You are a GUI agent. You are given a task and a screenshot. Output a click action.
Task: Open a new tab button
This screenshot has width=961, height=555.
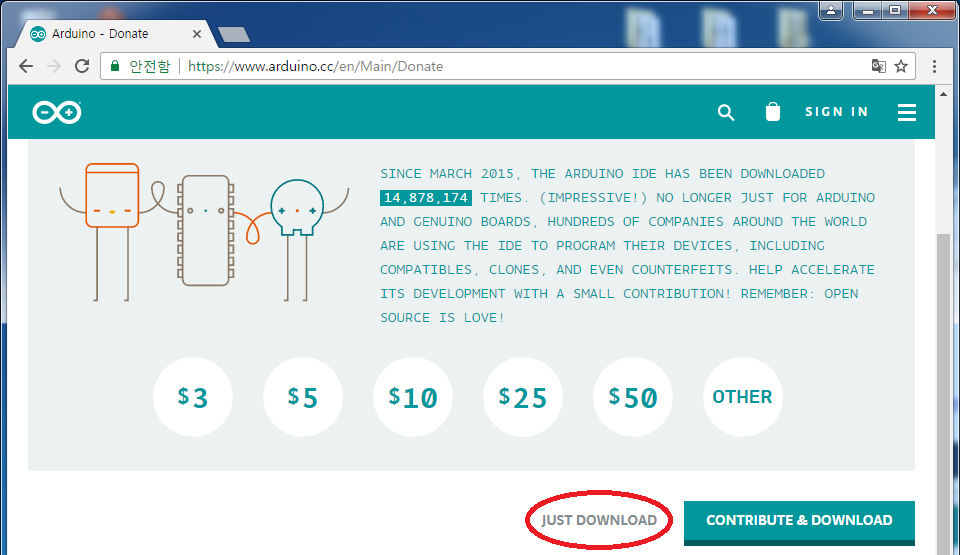(x=234, y=34)
